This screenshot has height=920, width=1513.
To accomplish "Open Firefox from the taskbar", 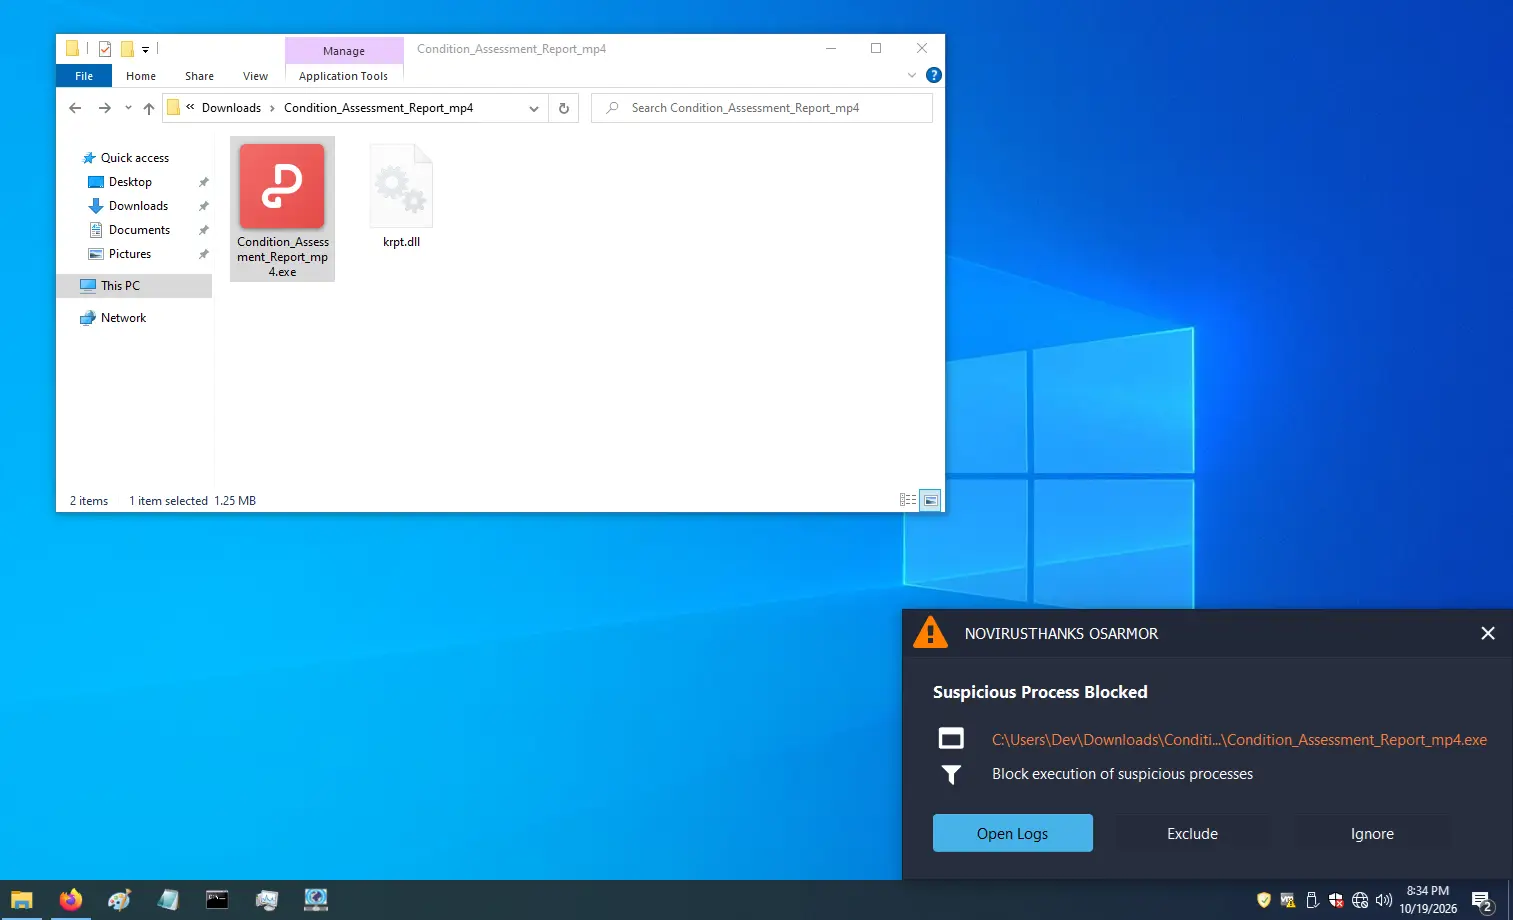I will click(70, 900).
